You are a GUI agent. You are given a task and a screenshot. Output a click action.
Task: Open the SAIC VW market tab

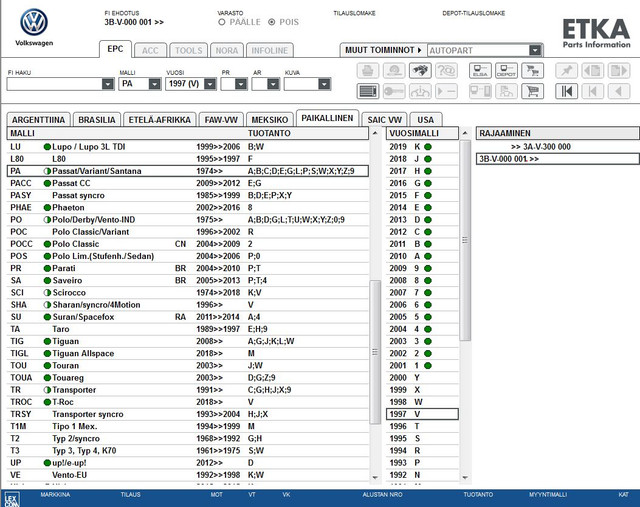384,120
